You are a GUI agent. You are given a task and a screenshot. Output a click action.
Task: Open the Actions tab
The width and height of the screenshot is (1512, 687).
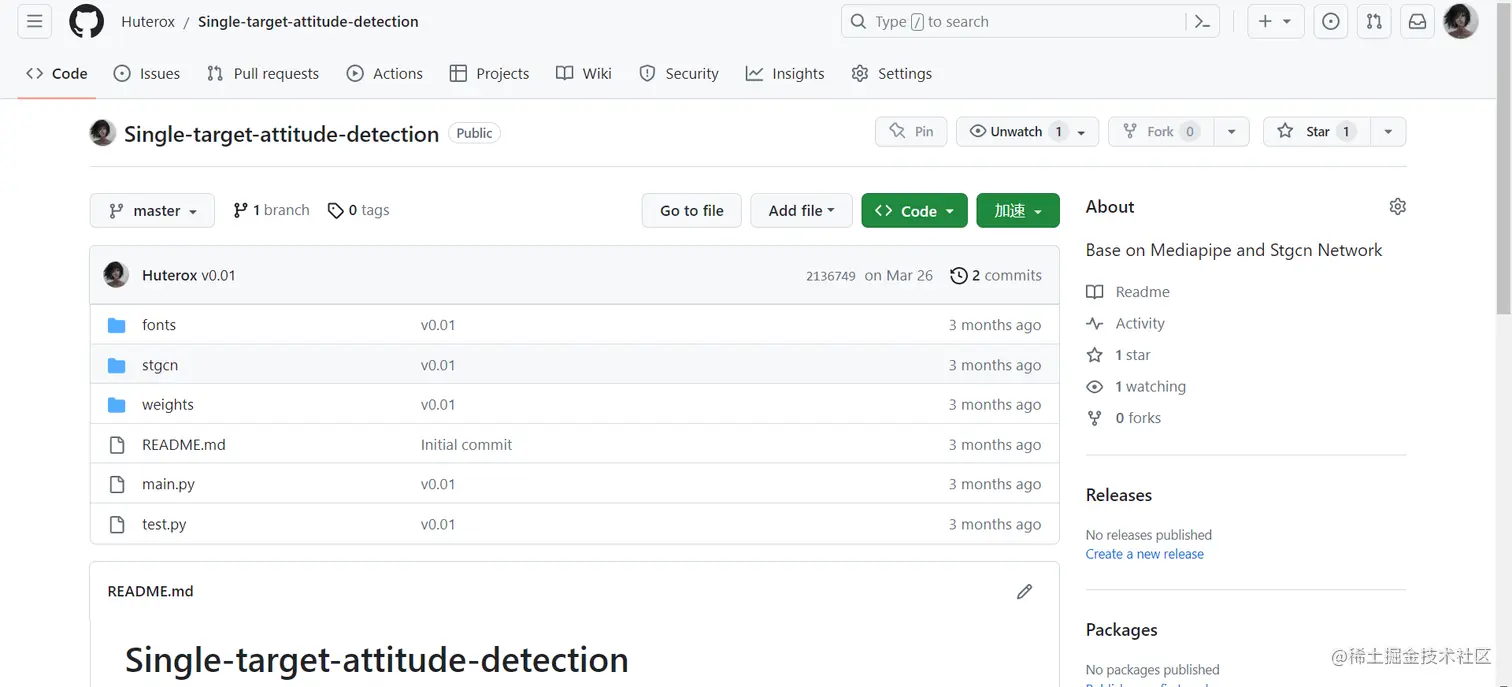click(x=385, y=73)
